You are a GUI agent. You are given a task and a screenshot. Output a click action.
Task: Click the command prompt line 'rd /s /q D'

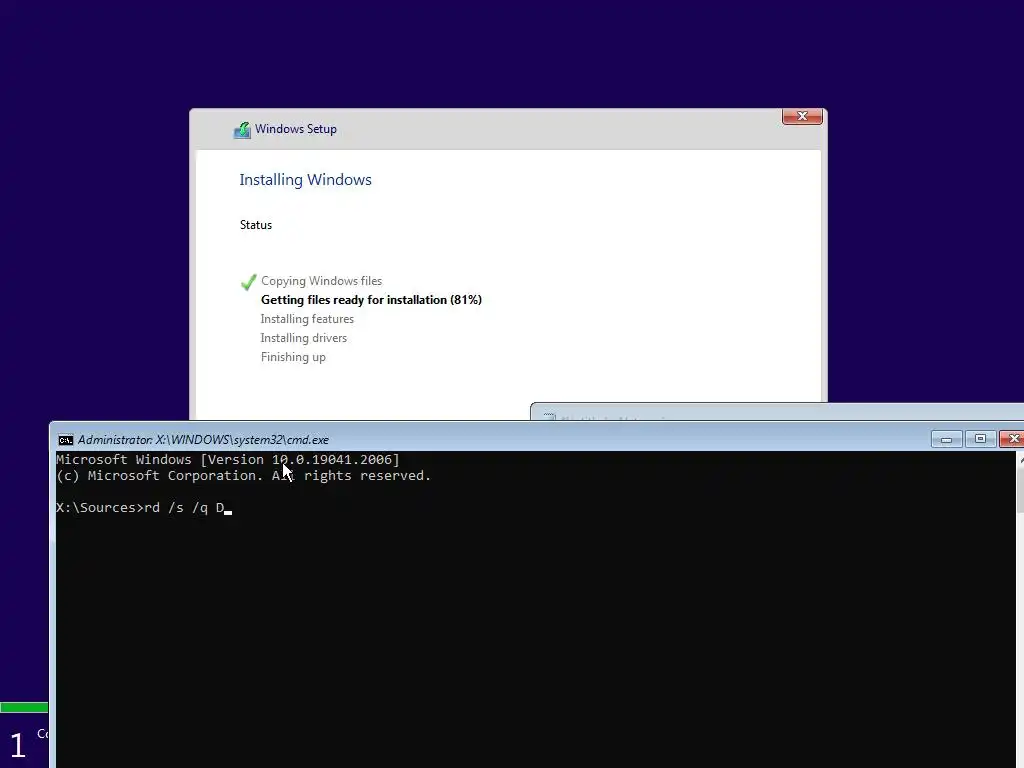(x=144, y=507)
